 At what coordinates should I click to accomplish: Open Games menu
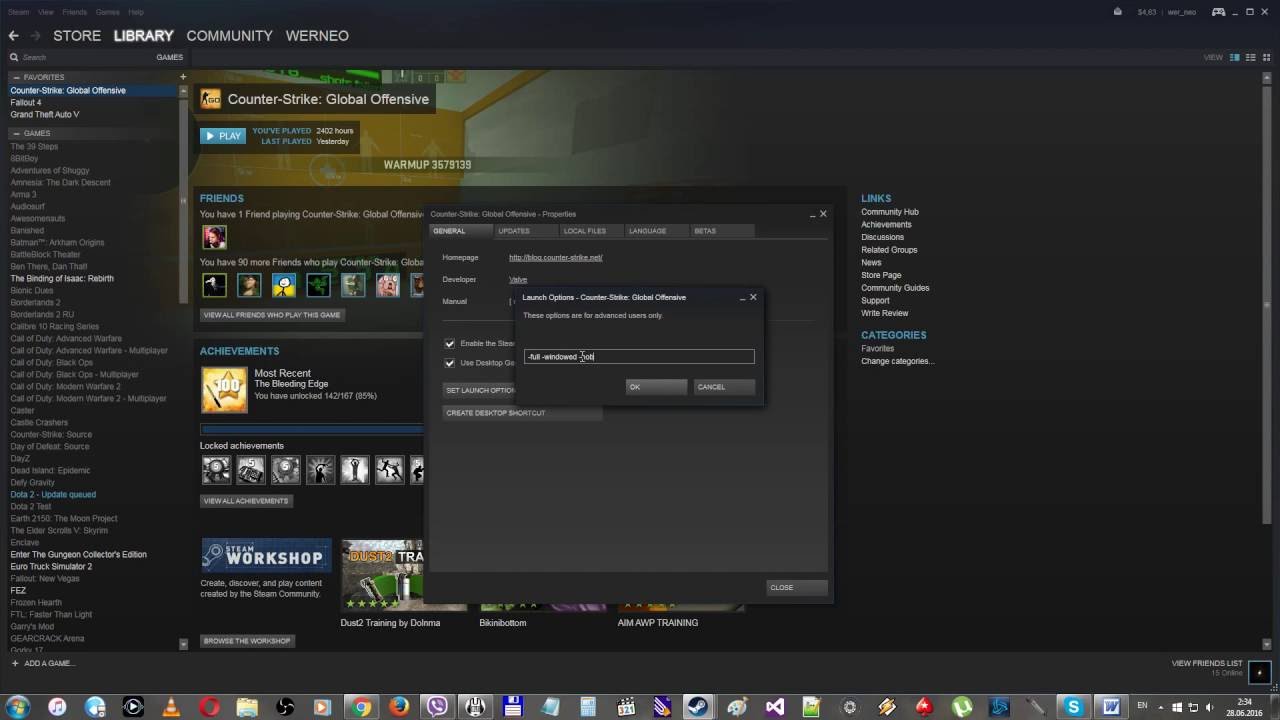pyautogui.click(x=107, y=12)
